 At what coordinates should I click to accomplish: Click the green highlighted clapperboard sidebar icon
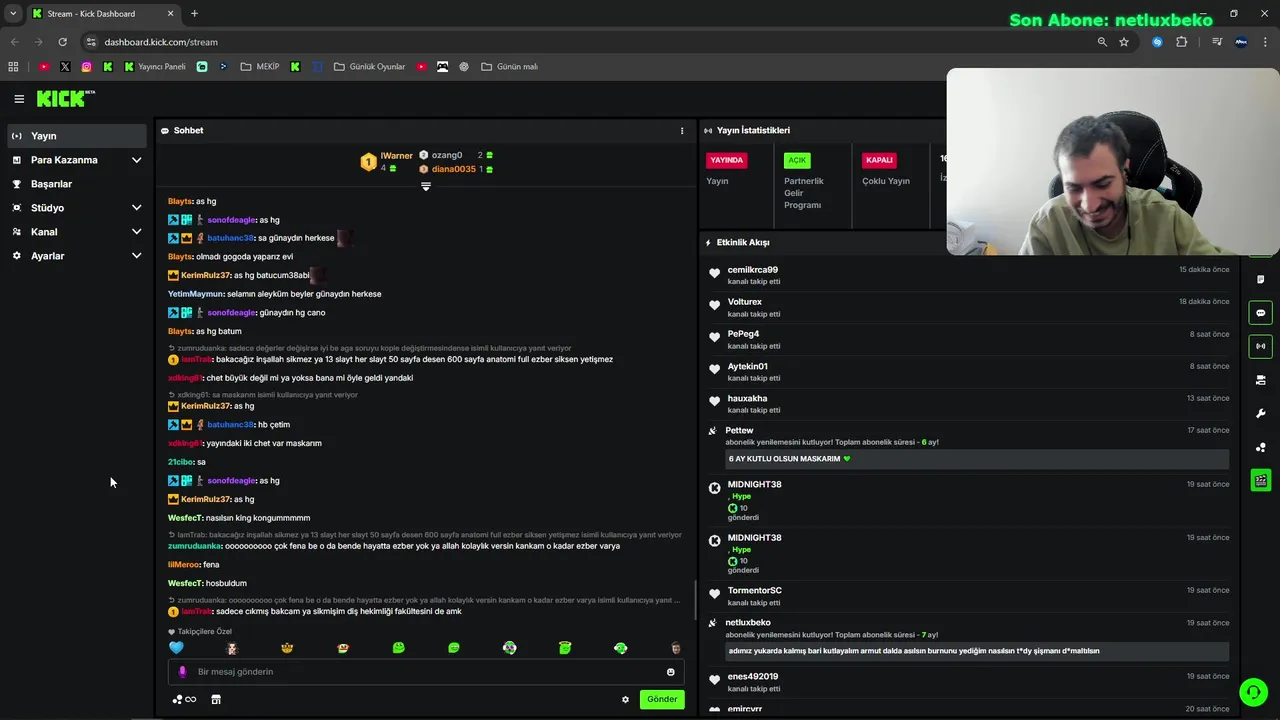1261,481
